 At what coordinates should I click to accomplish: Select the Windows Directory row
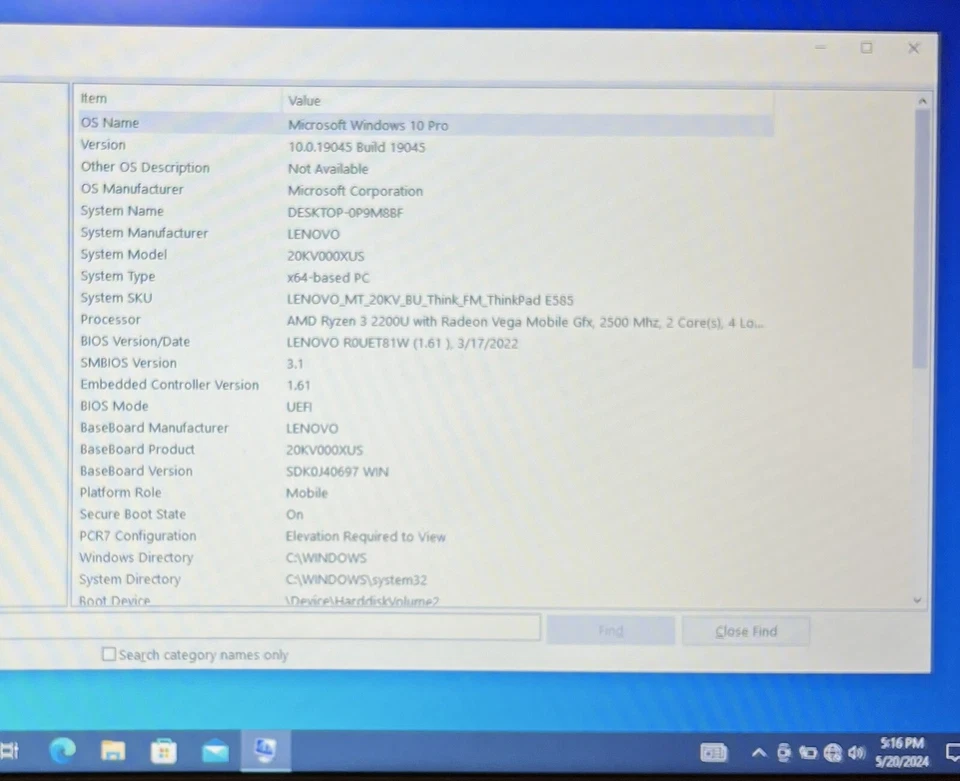coord(426,558)
